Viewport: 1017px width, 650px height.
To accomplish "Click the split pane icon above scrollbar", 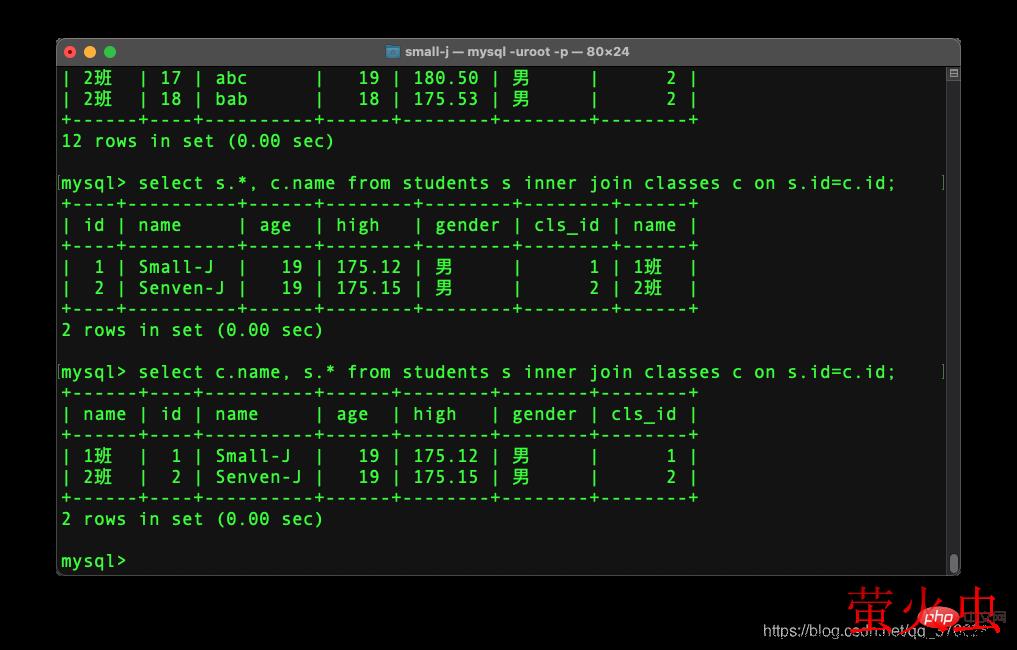I will (954, 74).
